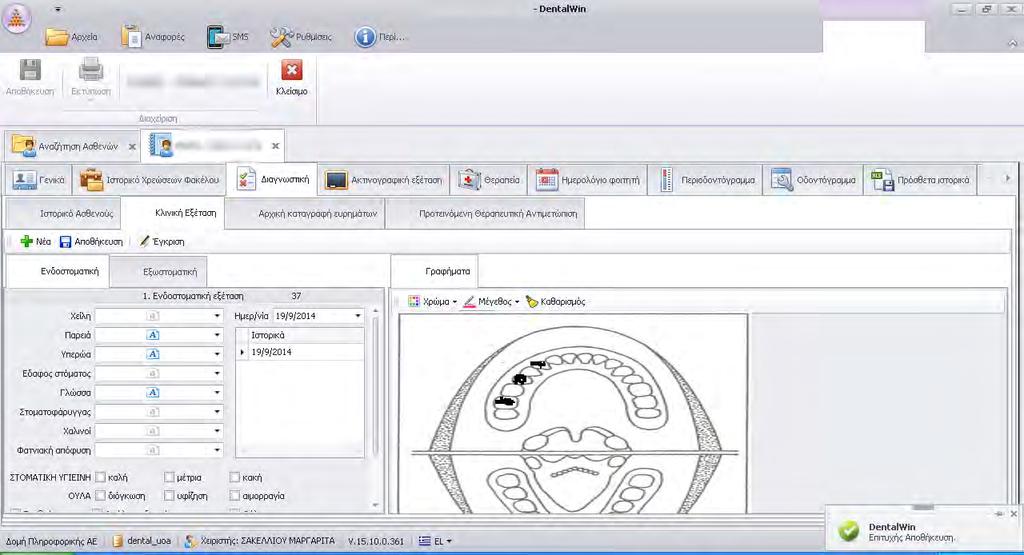Open the Αρχεία folder menu icon
This screenshot has width=1024, height=555.
pos(57,37)
